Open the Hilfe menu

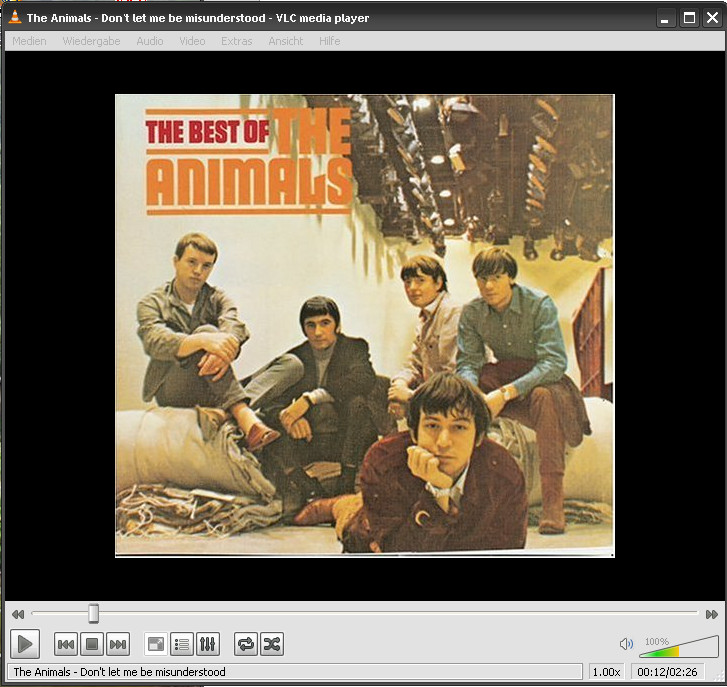(x=330, y=41)
